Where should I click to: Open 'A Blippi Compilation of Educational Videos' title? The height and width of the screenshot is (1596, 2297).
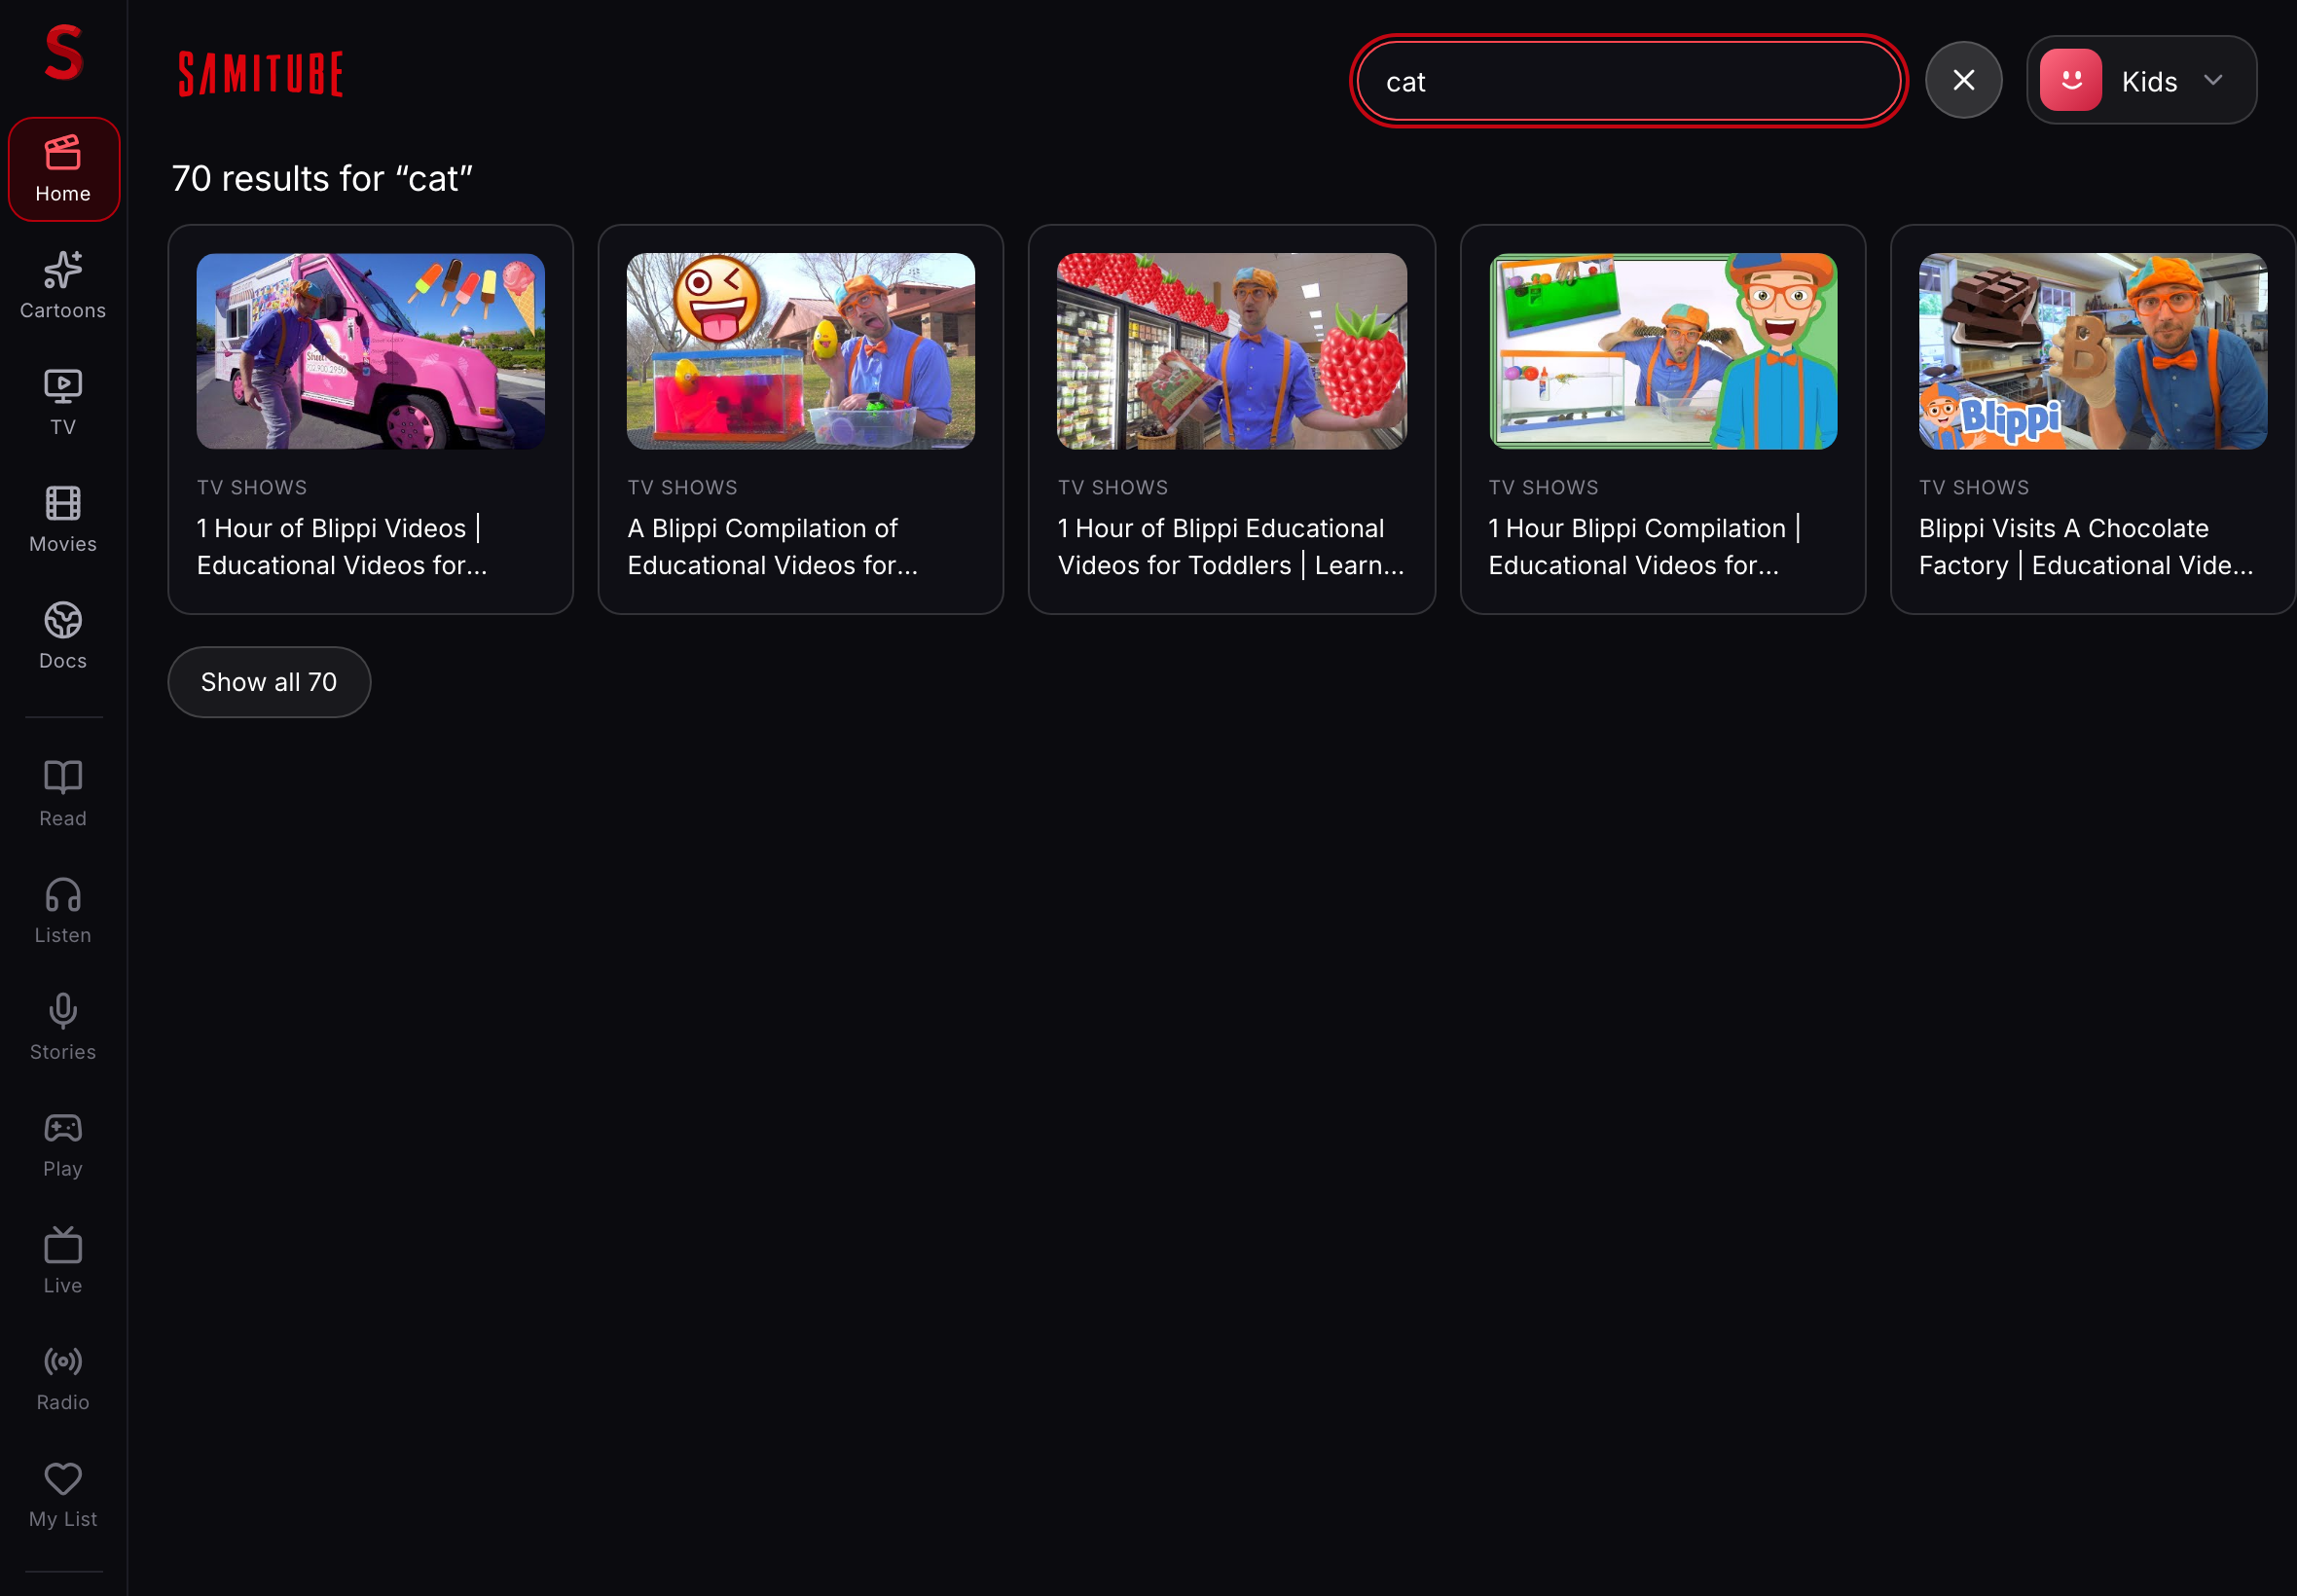coord(772,547)
